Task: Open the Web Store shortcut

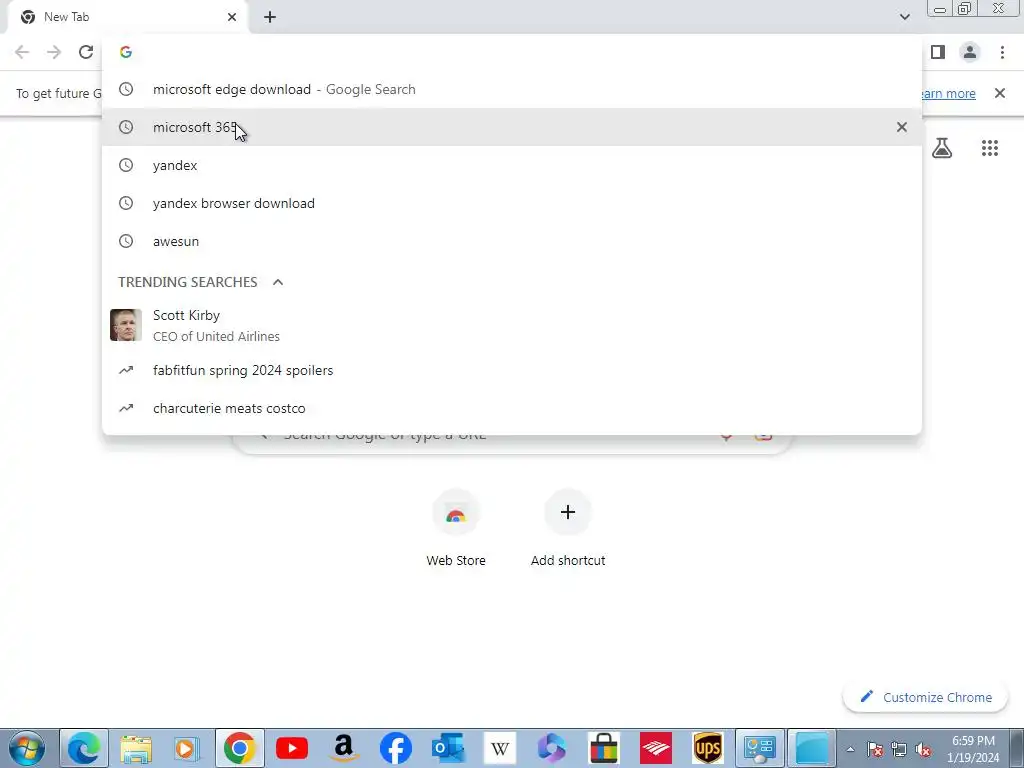Action: point(456,528)
